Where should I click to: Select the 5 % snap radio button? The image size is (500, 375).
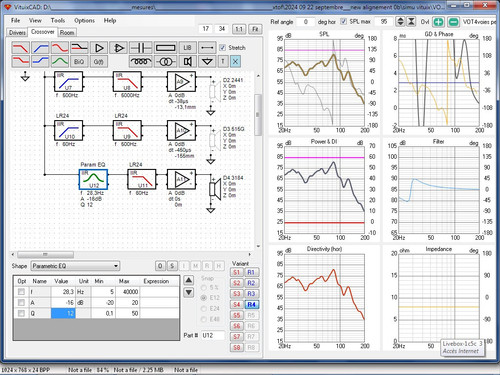(x=203, y=287)
